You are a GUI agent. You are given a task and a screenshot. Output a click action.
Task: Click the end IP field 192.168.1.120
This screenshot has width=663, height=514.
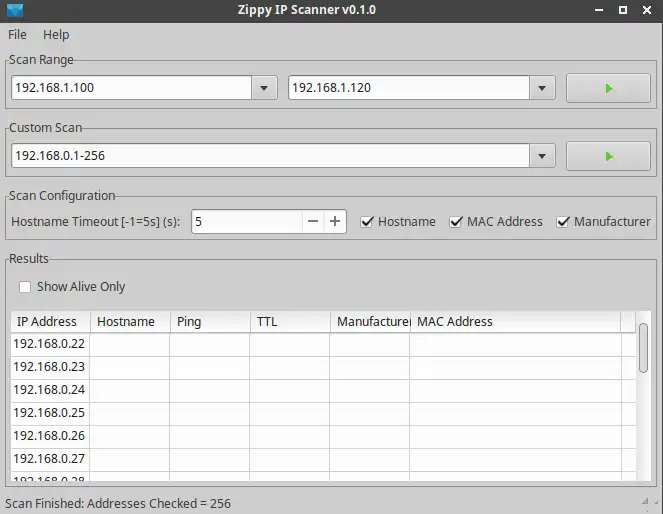(409, 88)
